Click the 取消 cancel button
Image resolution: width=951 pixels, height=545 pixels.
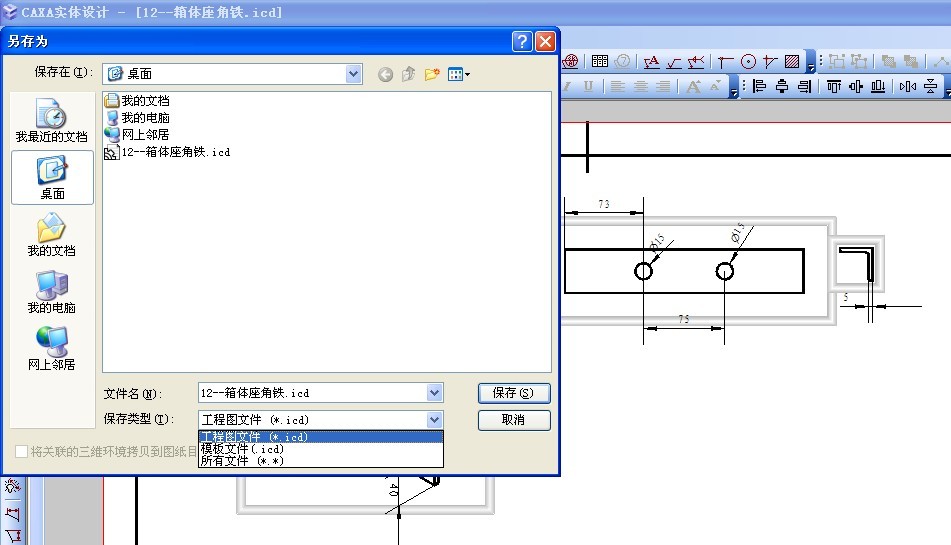point(514,420)
